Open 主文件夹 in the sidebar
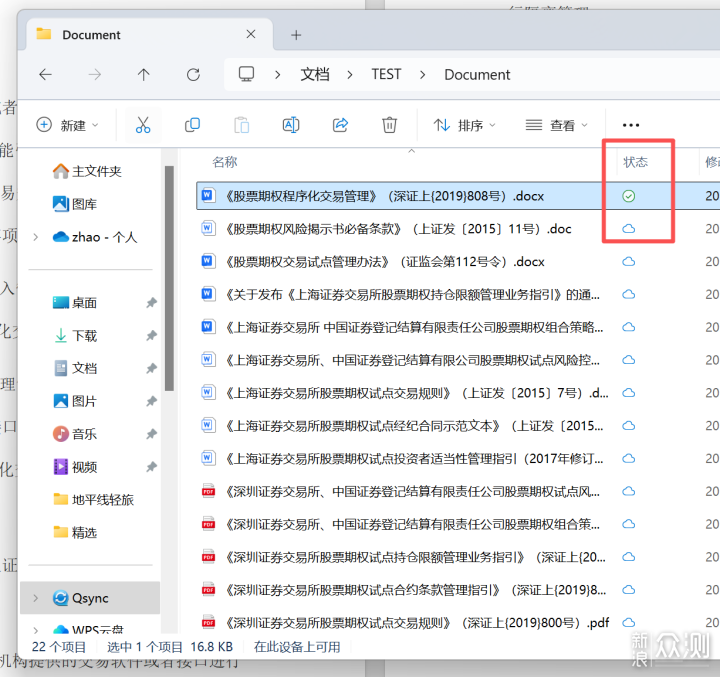The height and width of the screenshot is (677, 720). [87, 171]
